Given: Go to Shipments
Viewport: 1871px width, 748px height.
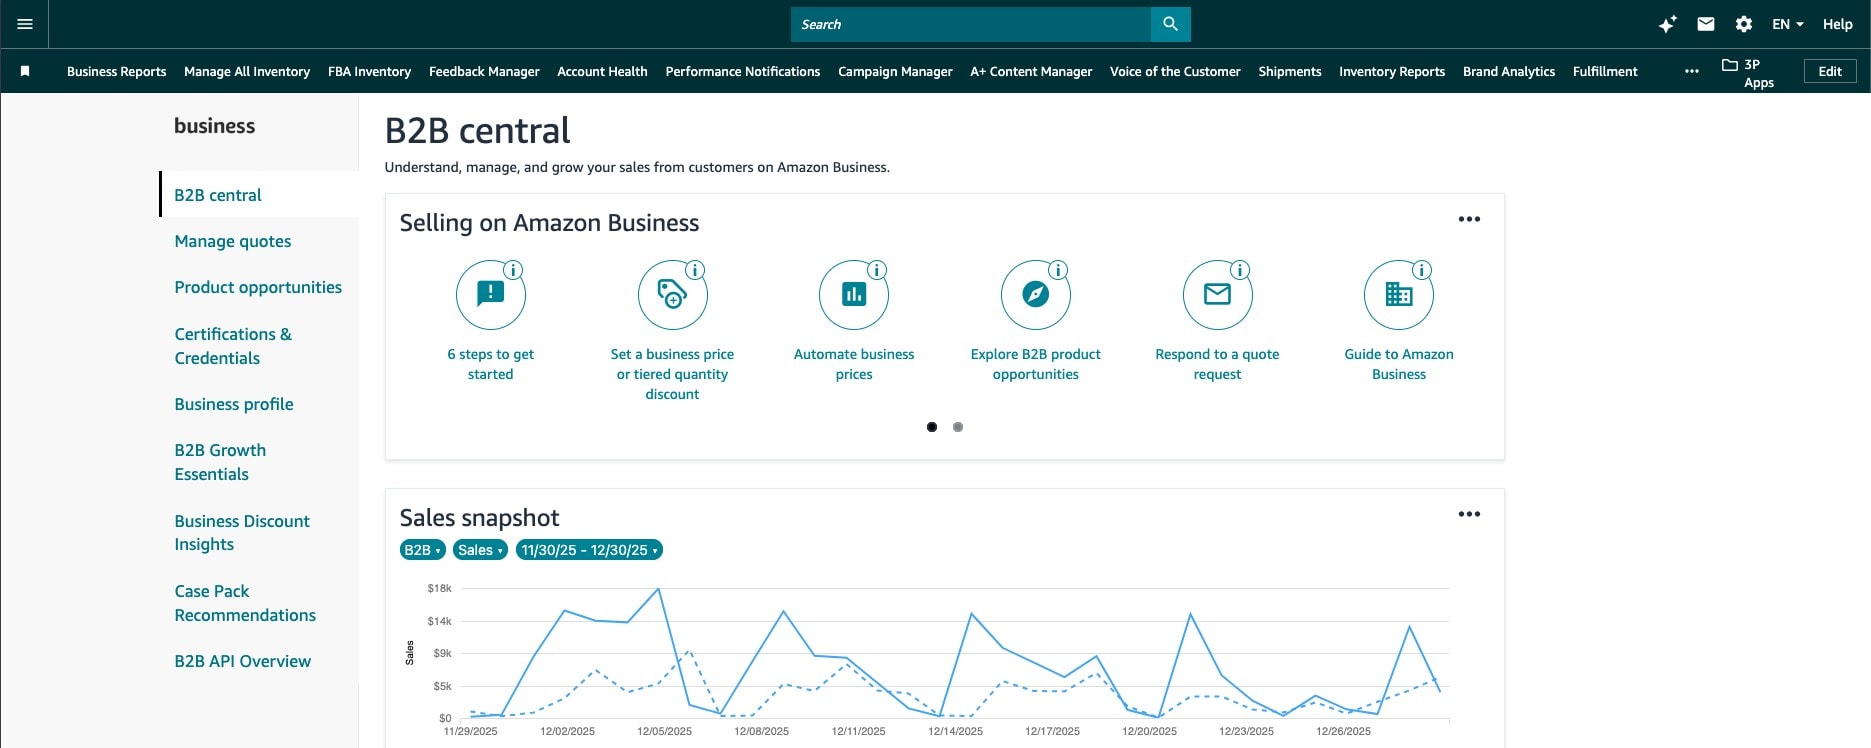Looking at the screenshot, I should point(1290,71).
